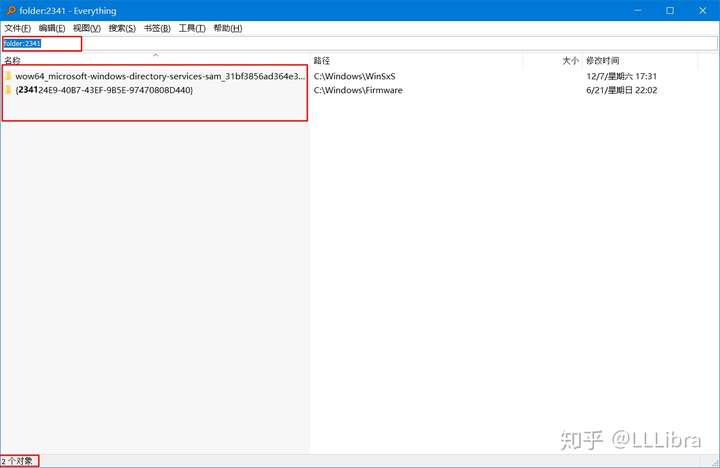The image size is (720, 468).
Task: Sort results by the 名称 column header
Action: click(x=156, y=61)
